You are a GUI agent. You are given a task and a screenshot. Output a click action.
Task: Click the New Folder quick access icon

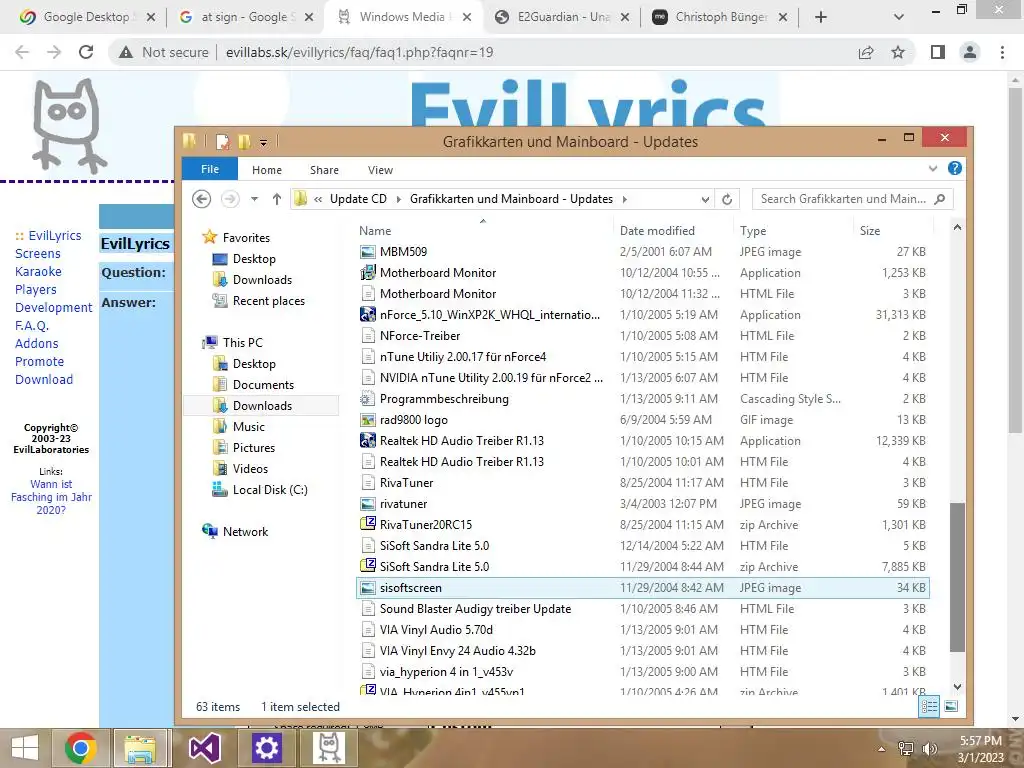[244, 141]
